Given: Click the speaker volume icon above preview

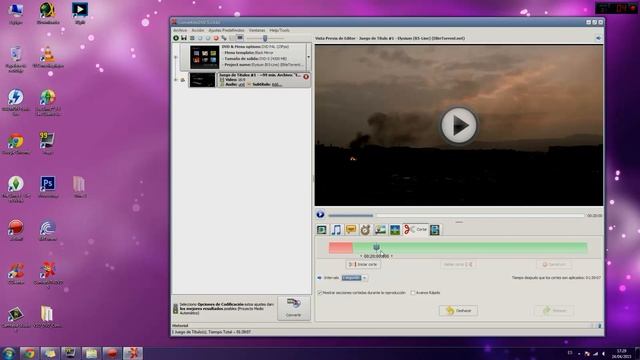Looking at the screenshot, I should (598, 38).
